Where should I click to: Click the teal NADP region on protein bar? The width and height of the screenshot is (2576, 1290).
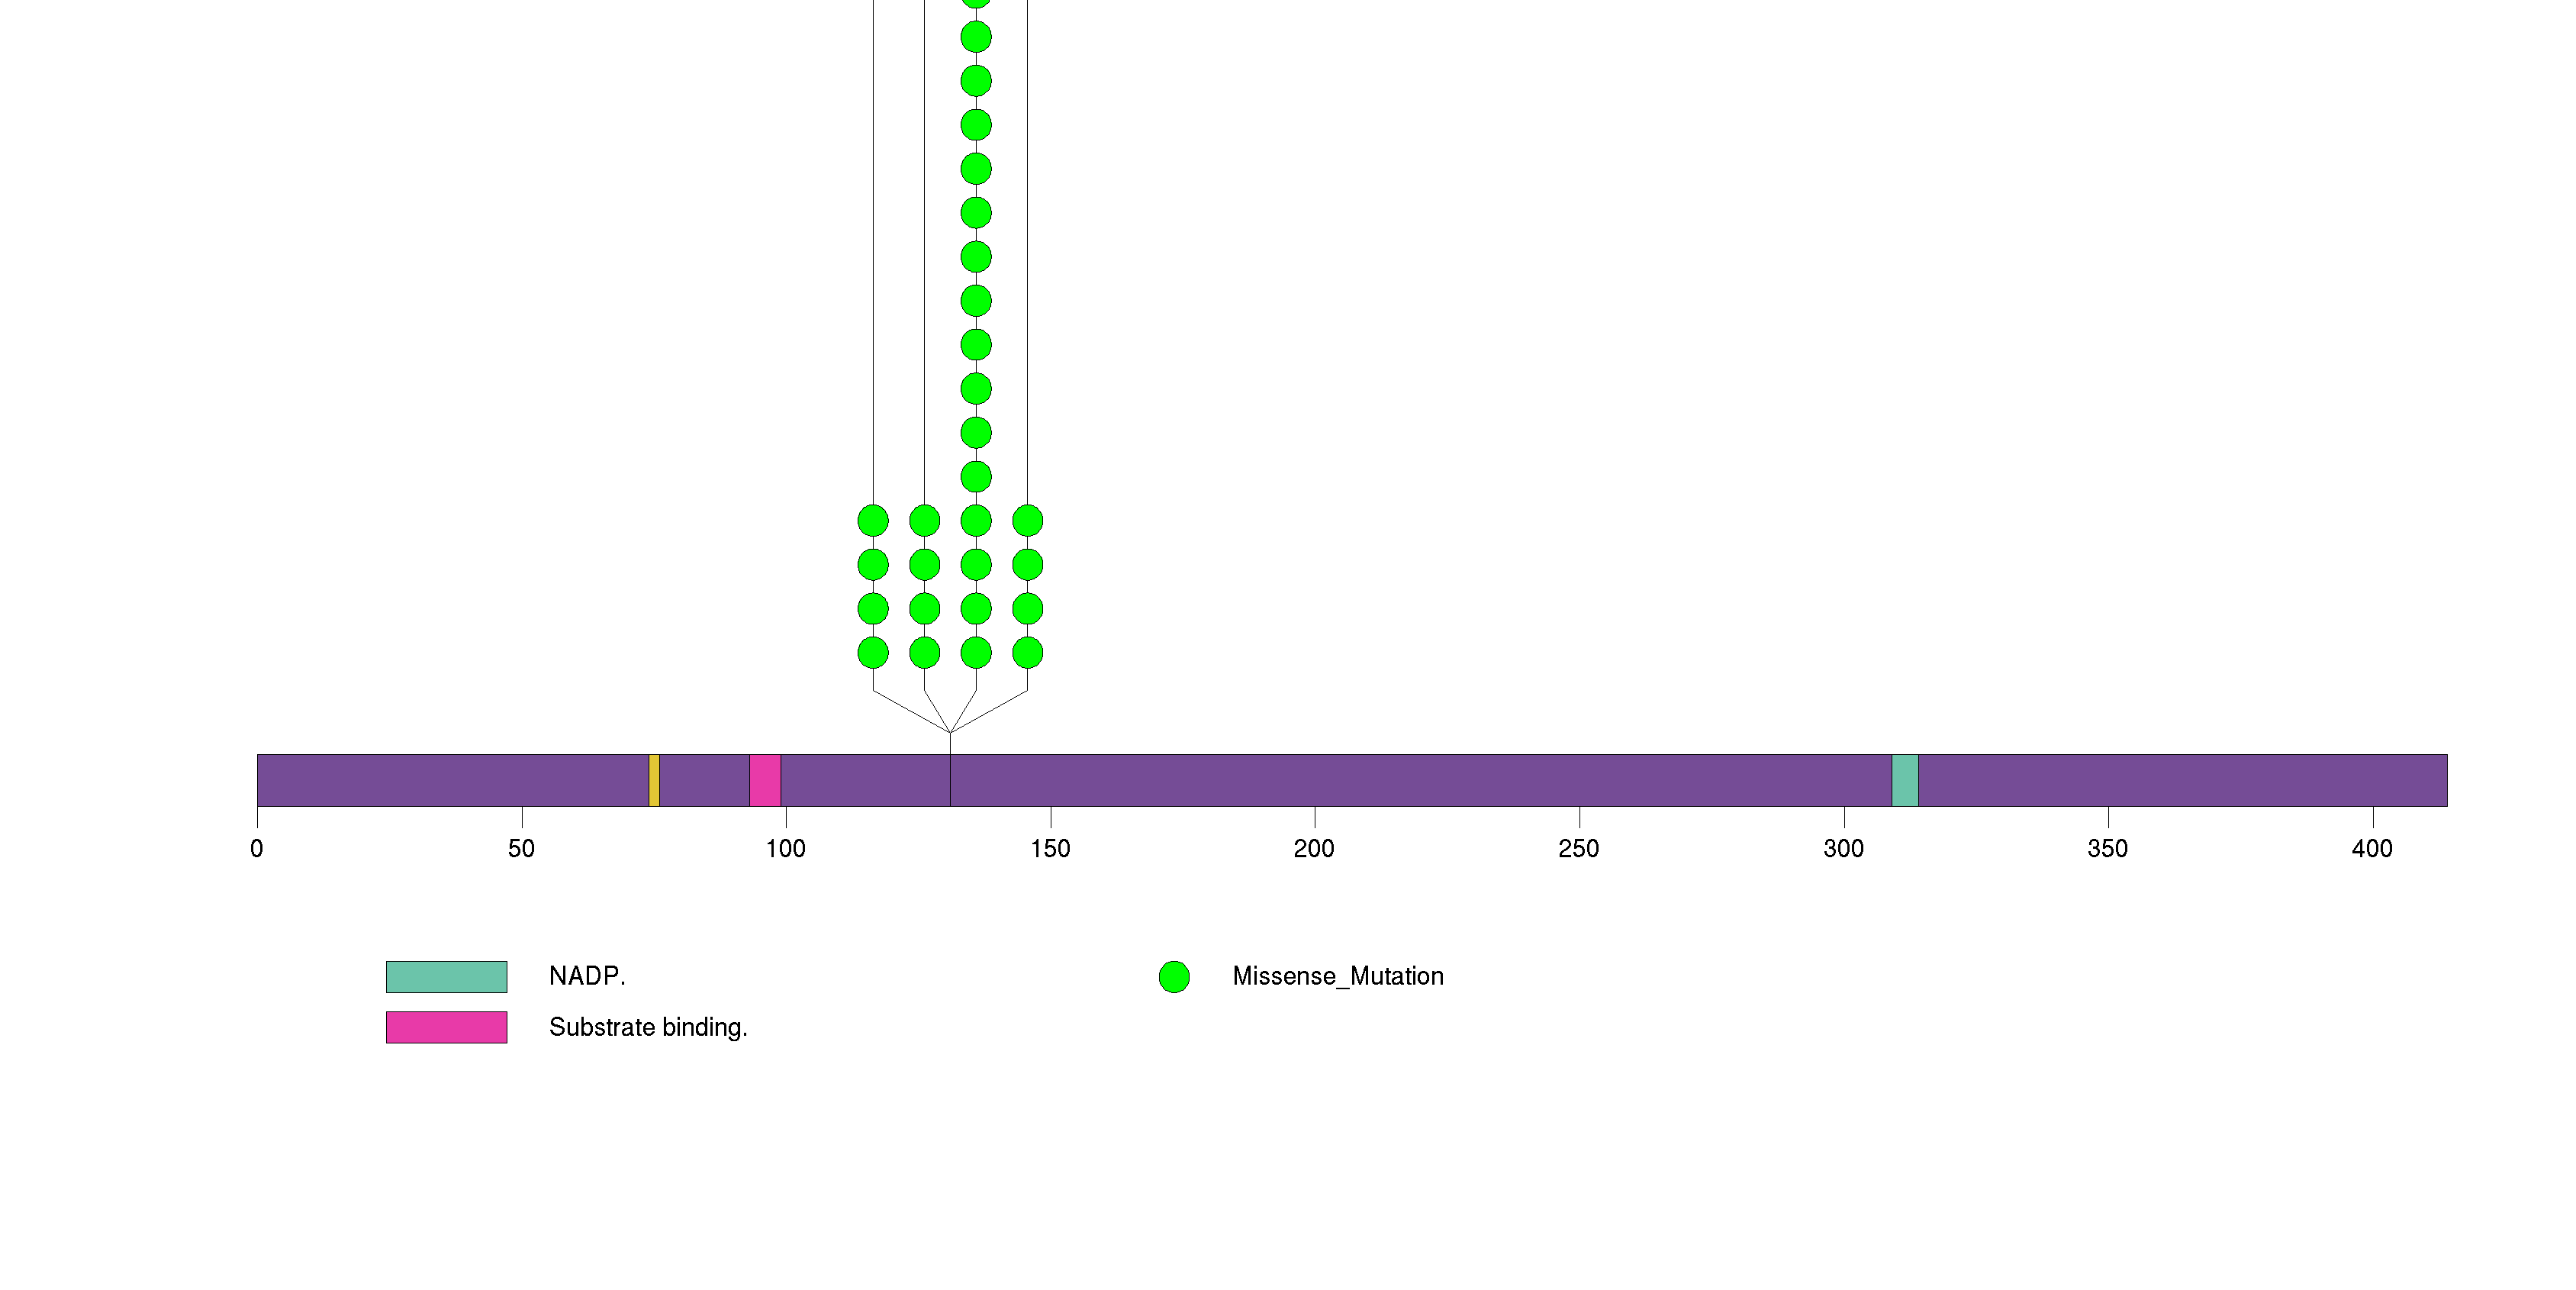(1905, 780)
